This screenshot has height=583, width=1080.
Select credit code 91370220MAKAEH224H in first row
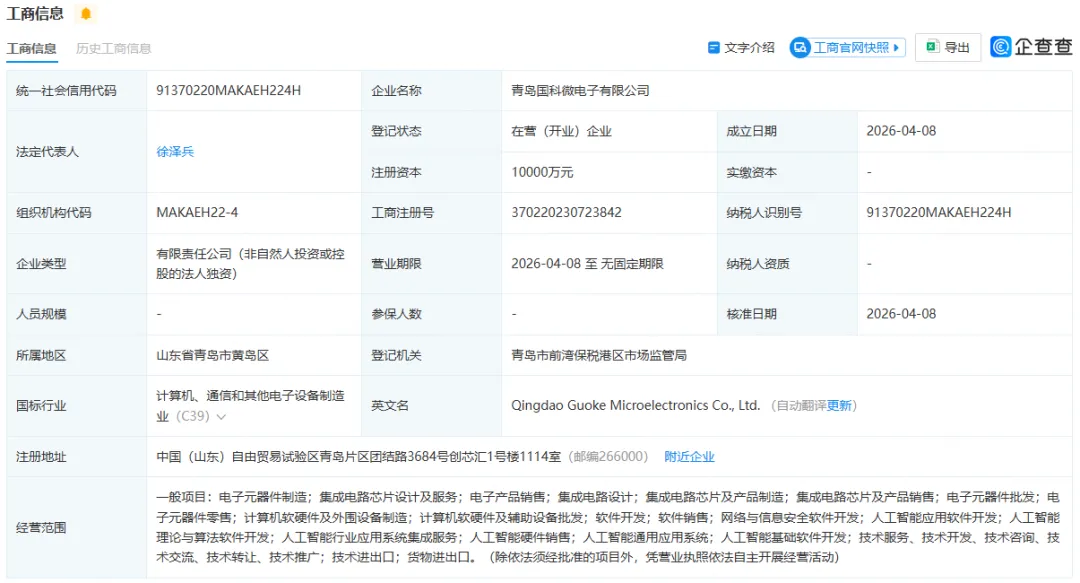(x=229, y=90)
